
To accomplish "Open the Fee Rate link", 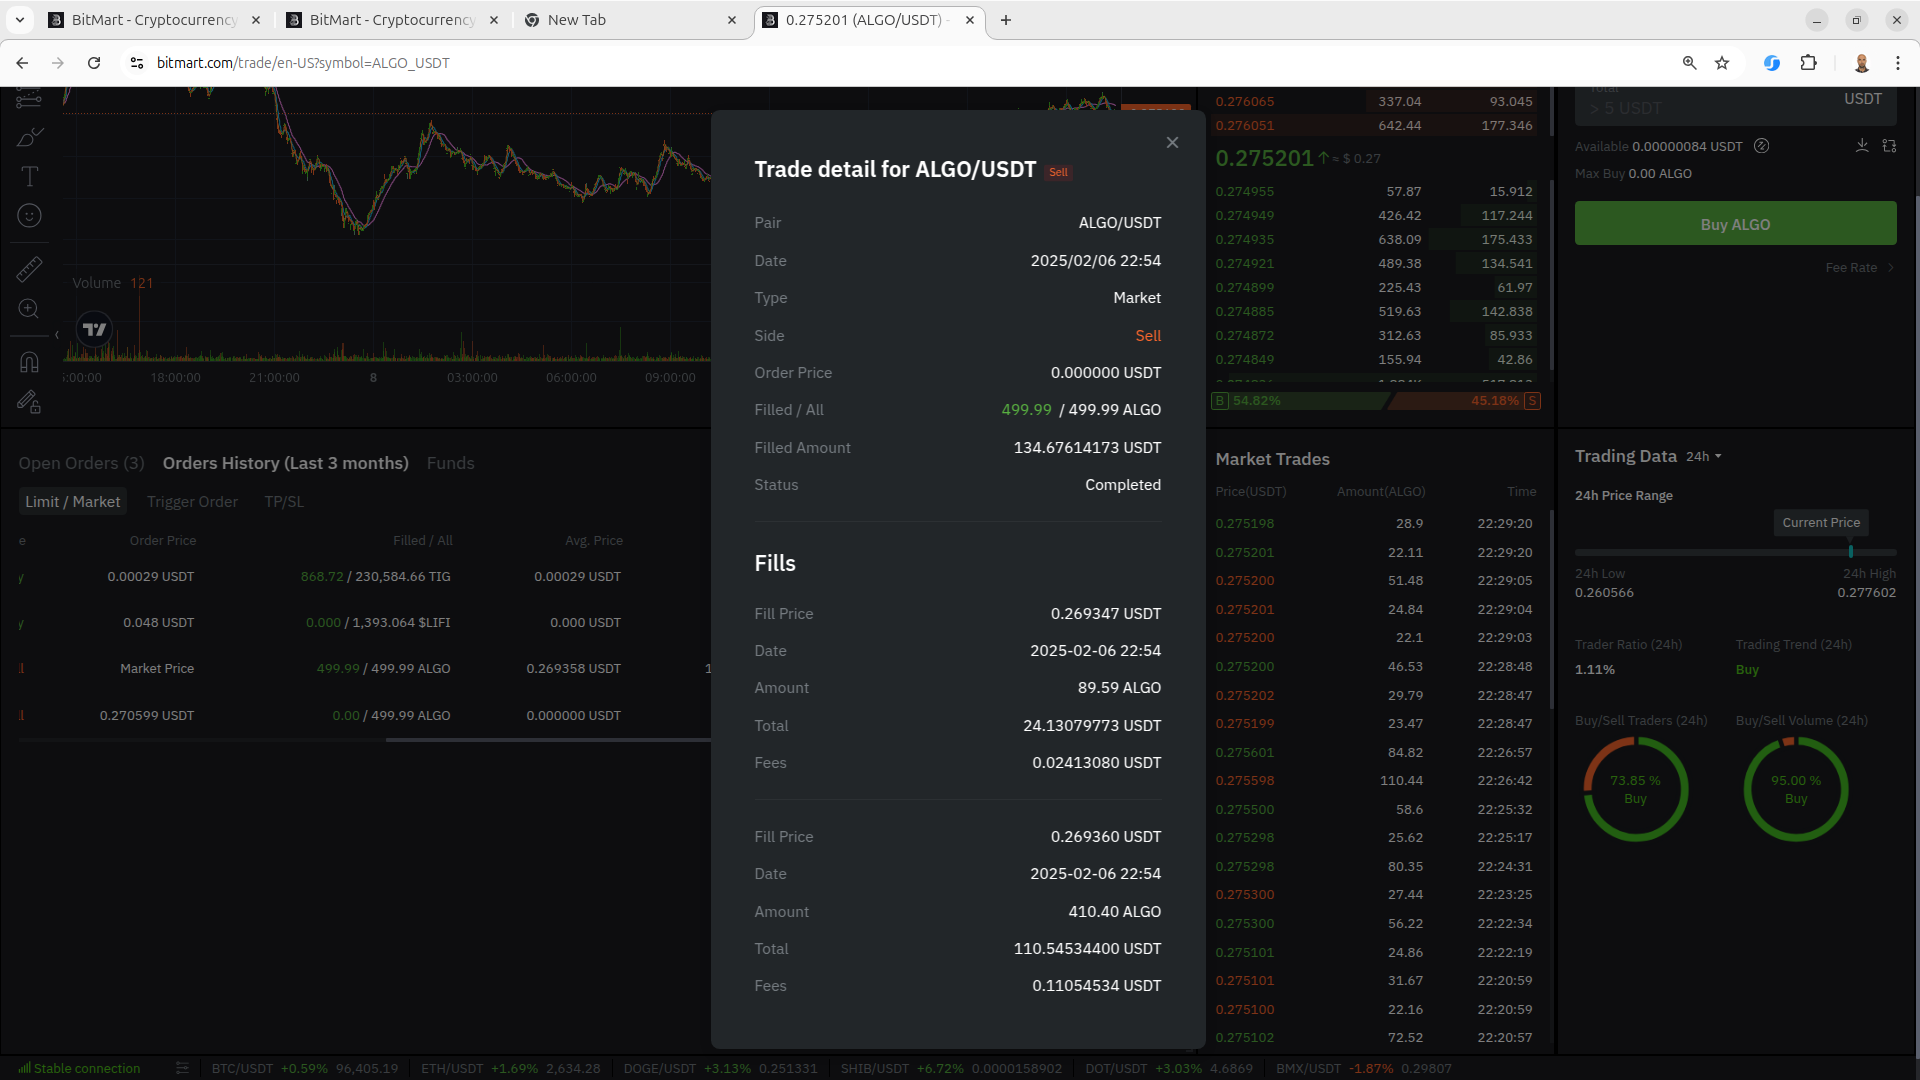I will click(1860, 268).
